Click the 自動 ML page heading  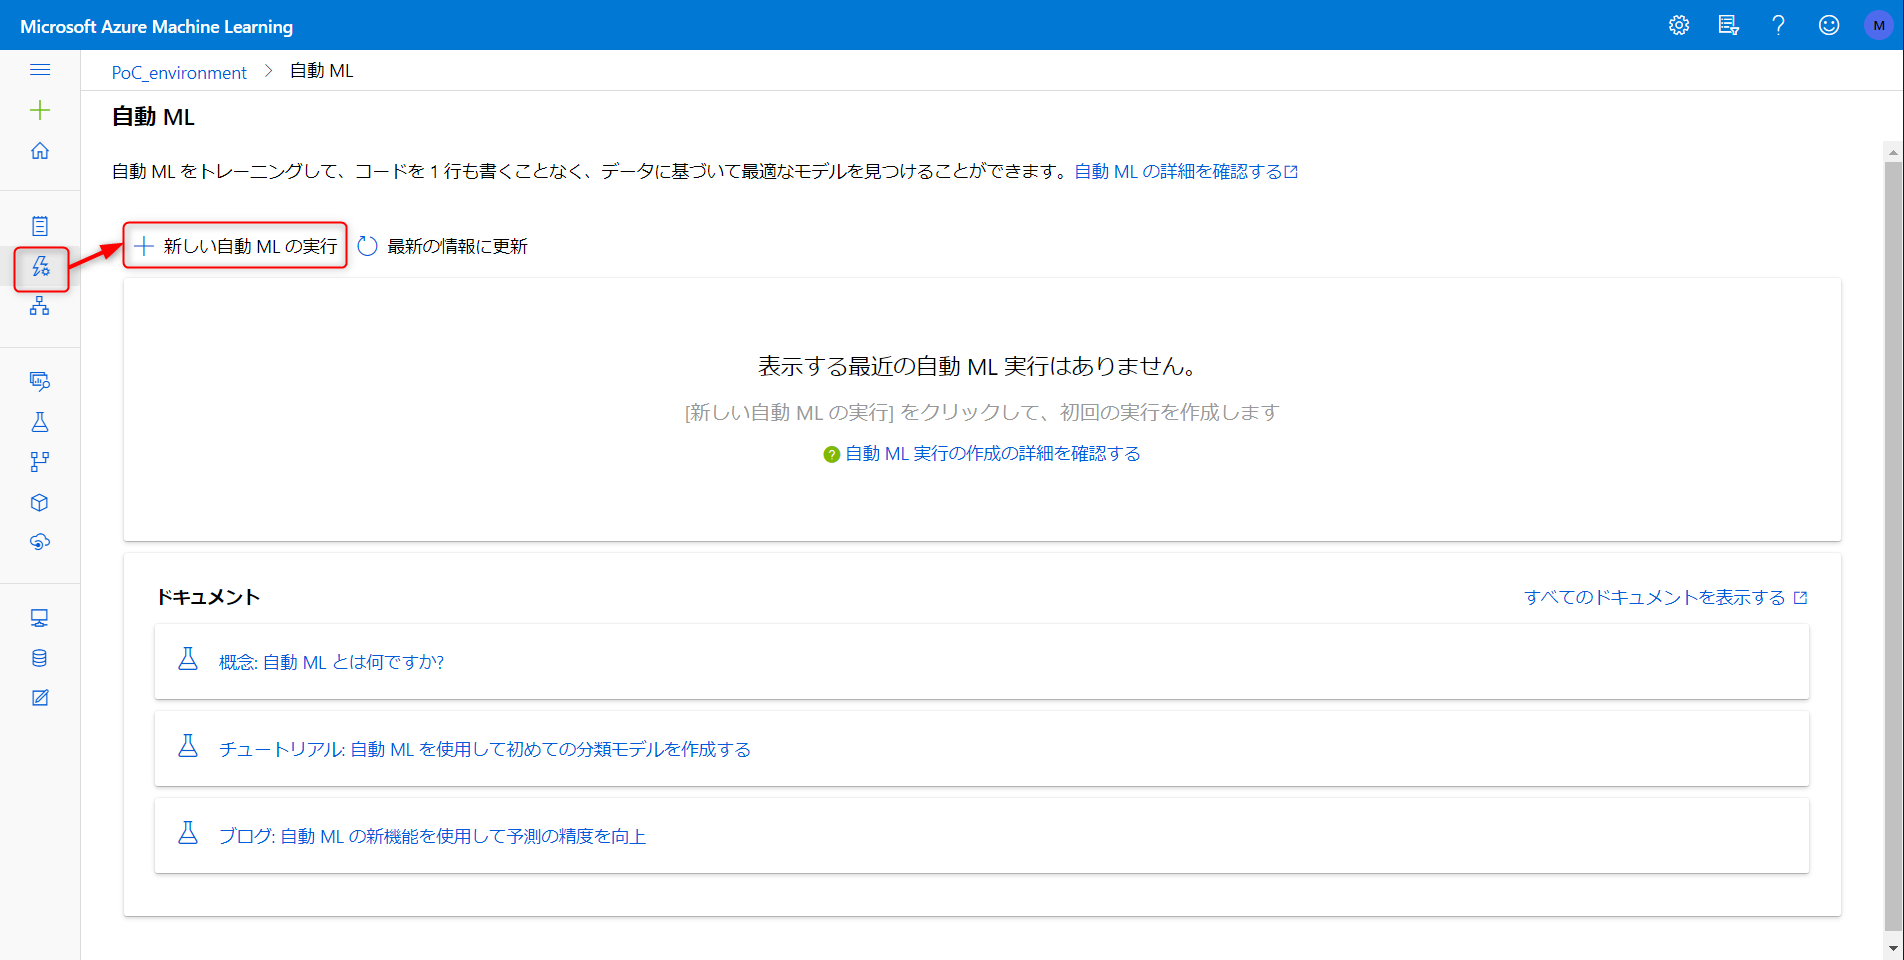pos(153,117)
